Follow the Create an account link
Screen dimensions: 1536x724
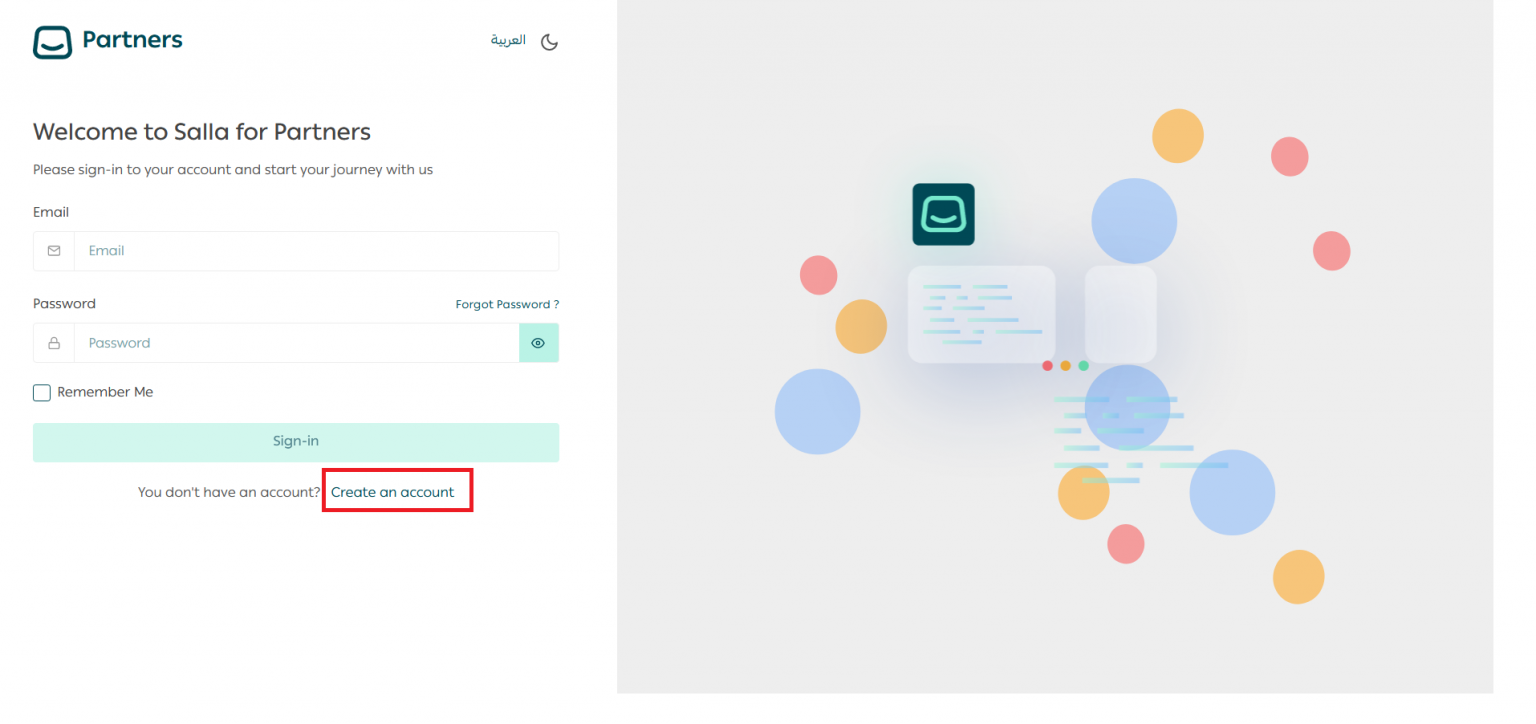(392, 492)
